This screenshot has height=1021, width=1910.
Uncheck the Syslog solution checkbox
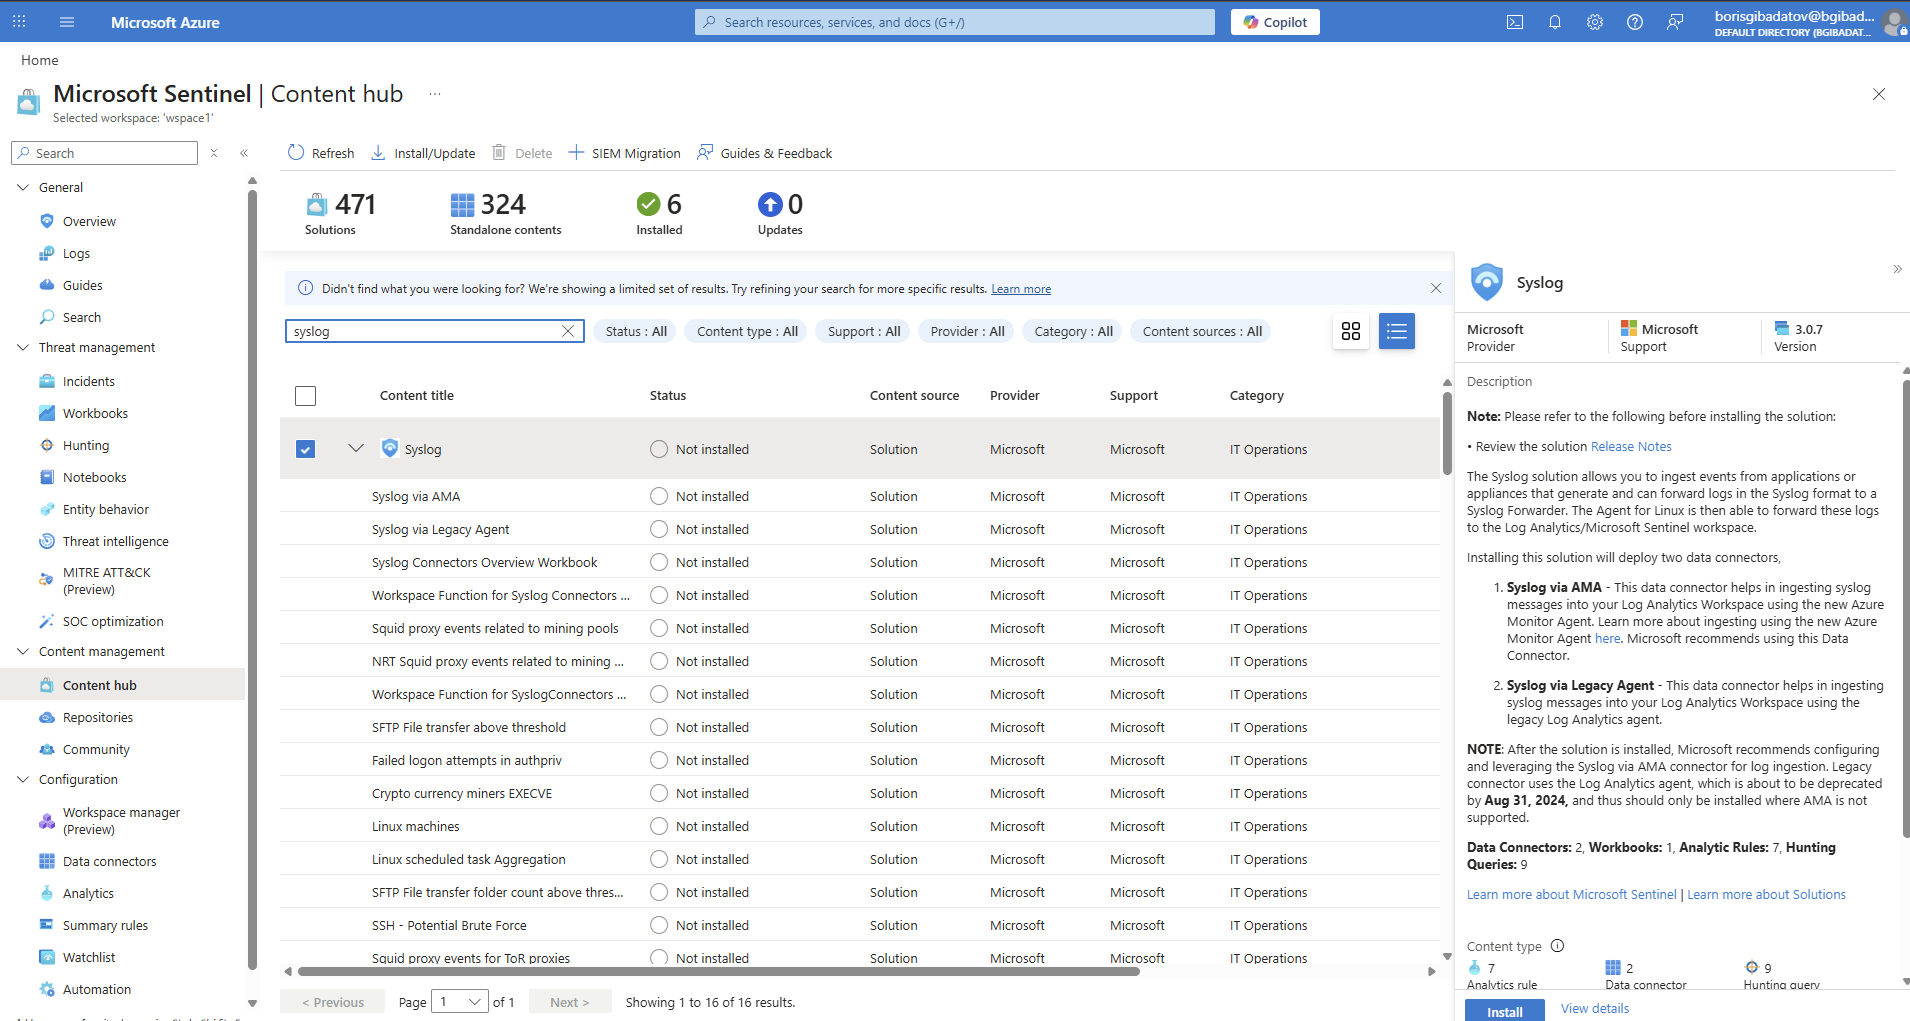306,449
